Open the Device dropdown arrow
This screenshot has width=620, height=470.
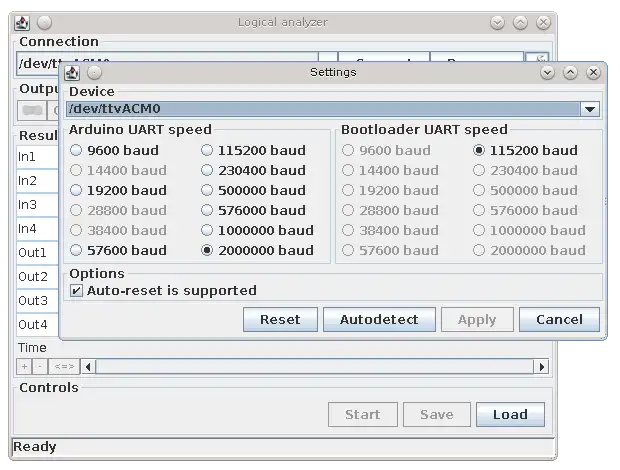(590, 109)
